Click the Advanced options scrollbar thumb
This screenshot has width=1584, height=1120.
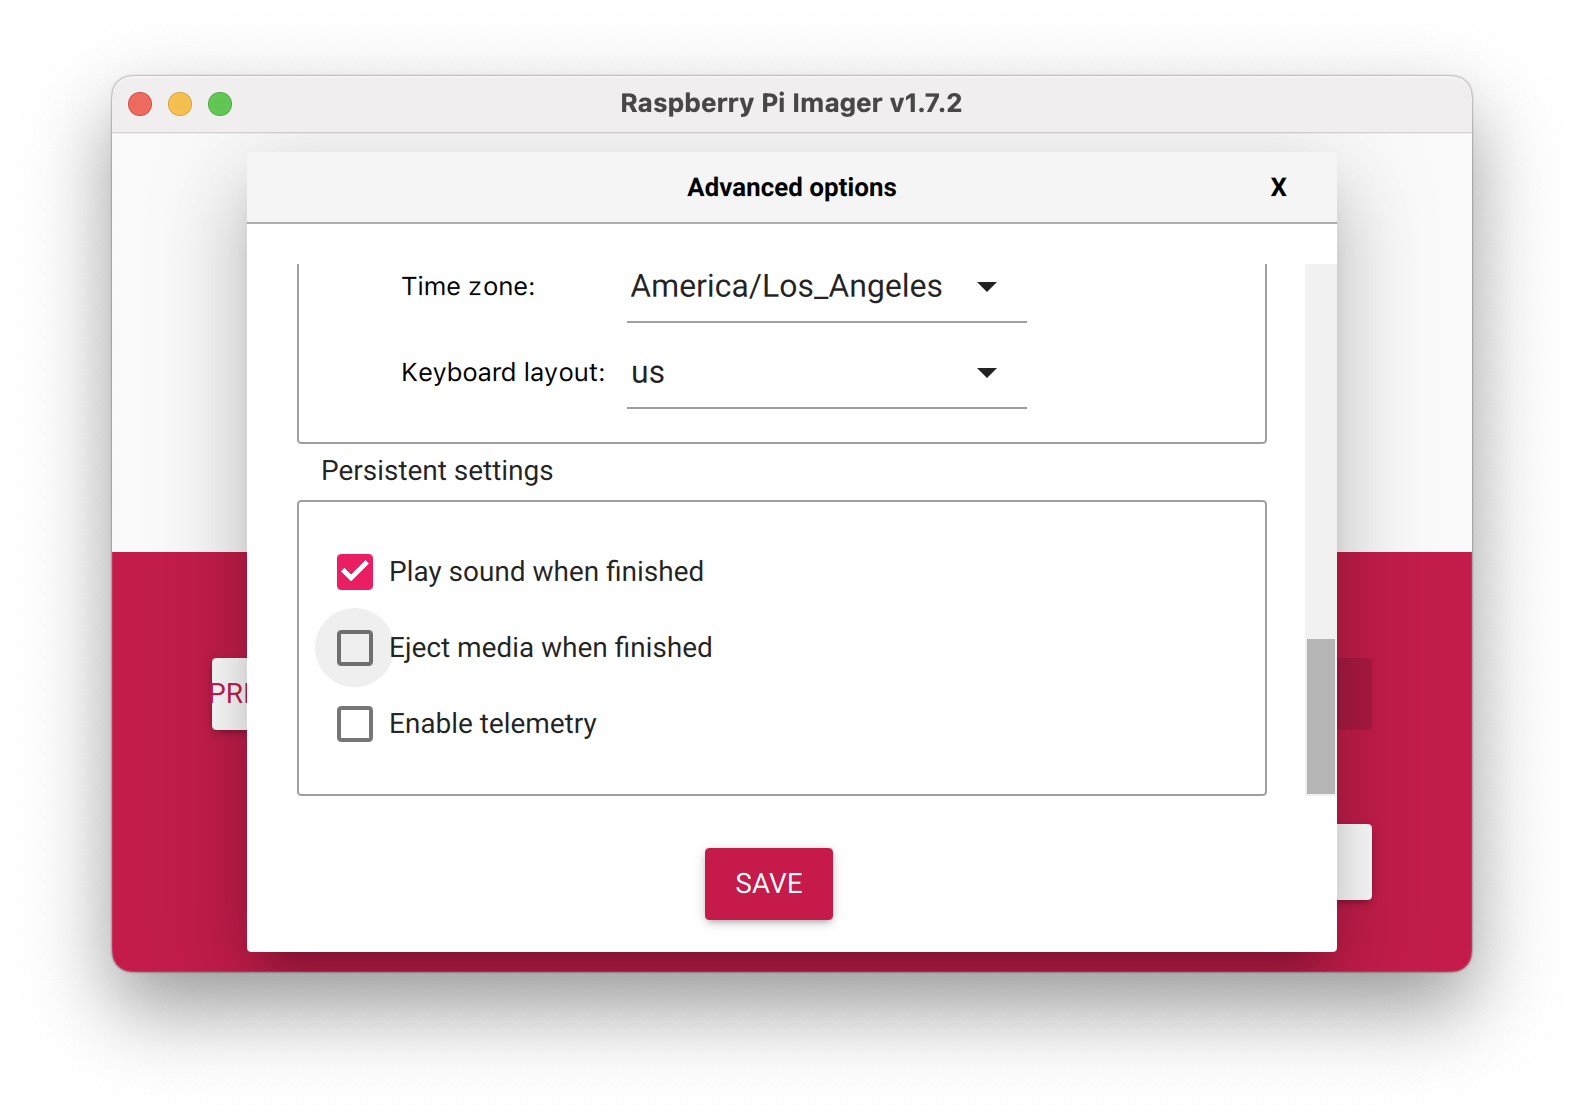pos(1321,716)
